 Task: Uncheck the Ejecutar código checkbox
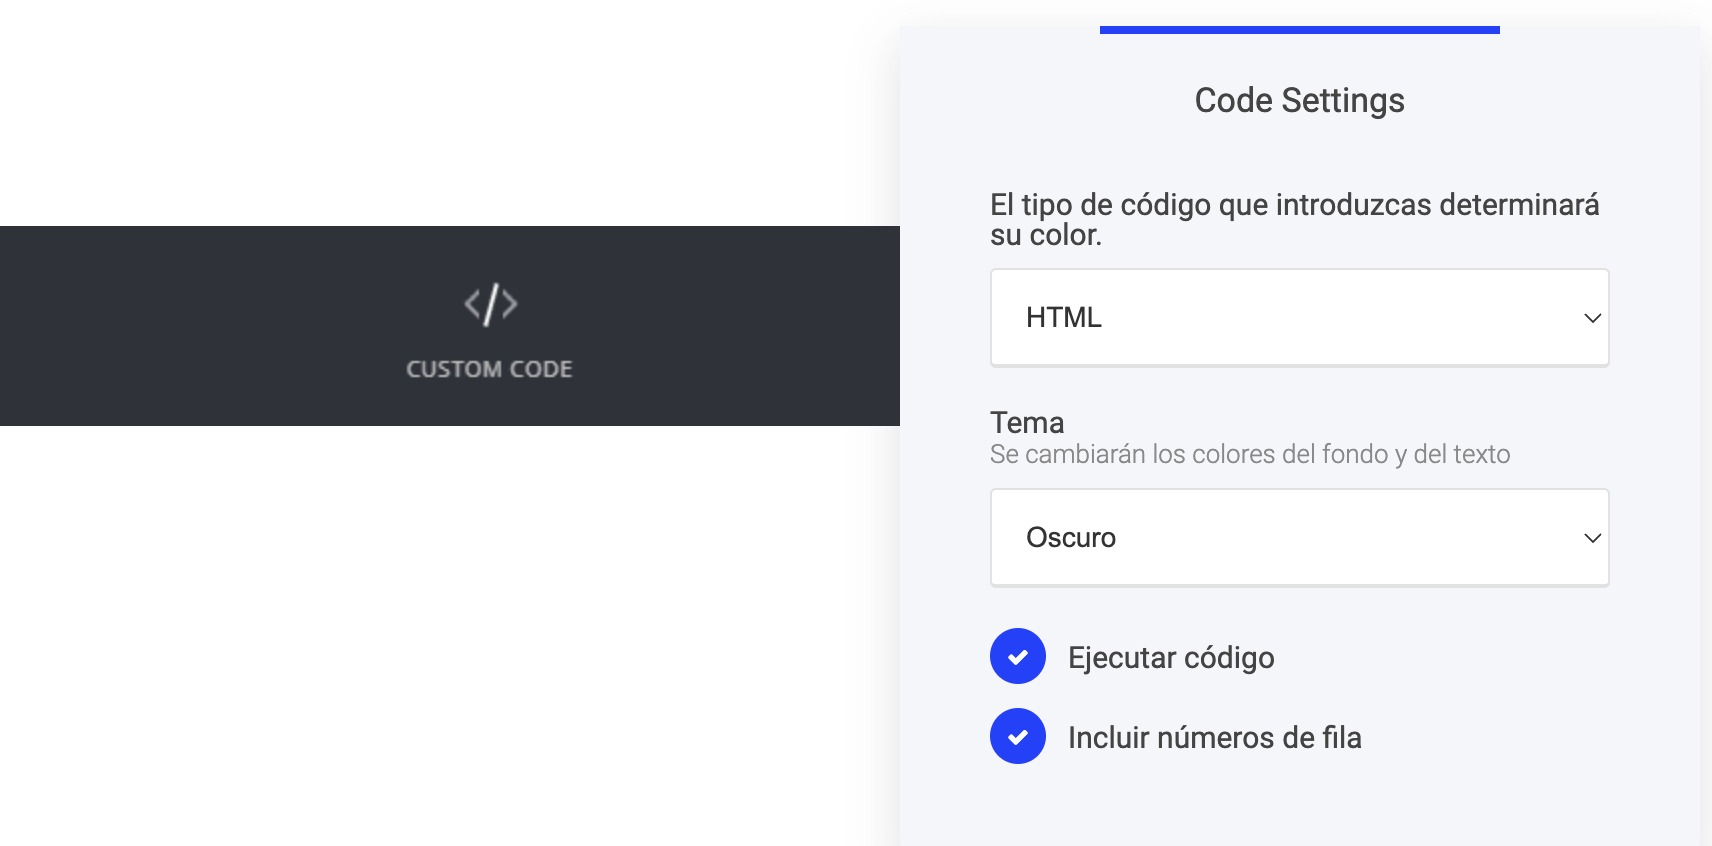point(1018,656)
